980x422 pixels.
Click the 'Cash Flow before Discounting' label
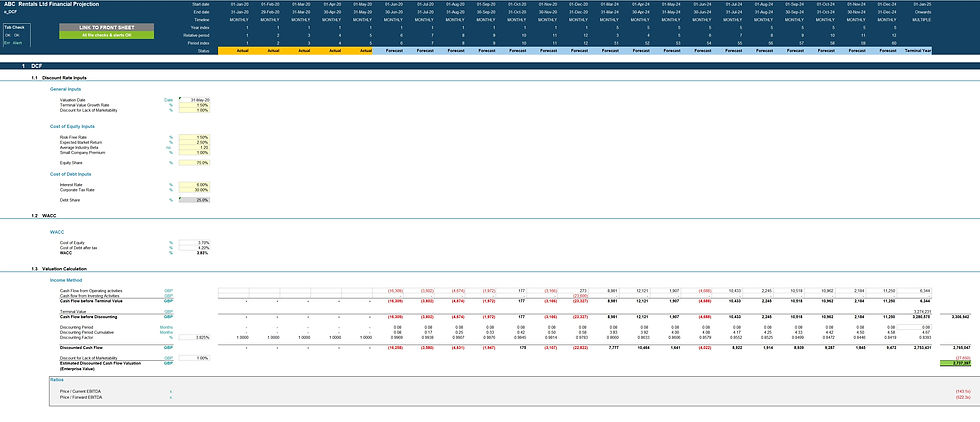pyautogui.click(x=89, y=317)
